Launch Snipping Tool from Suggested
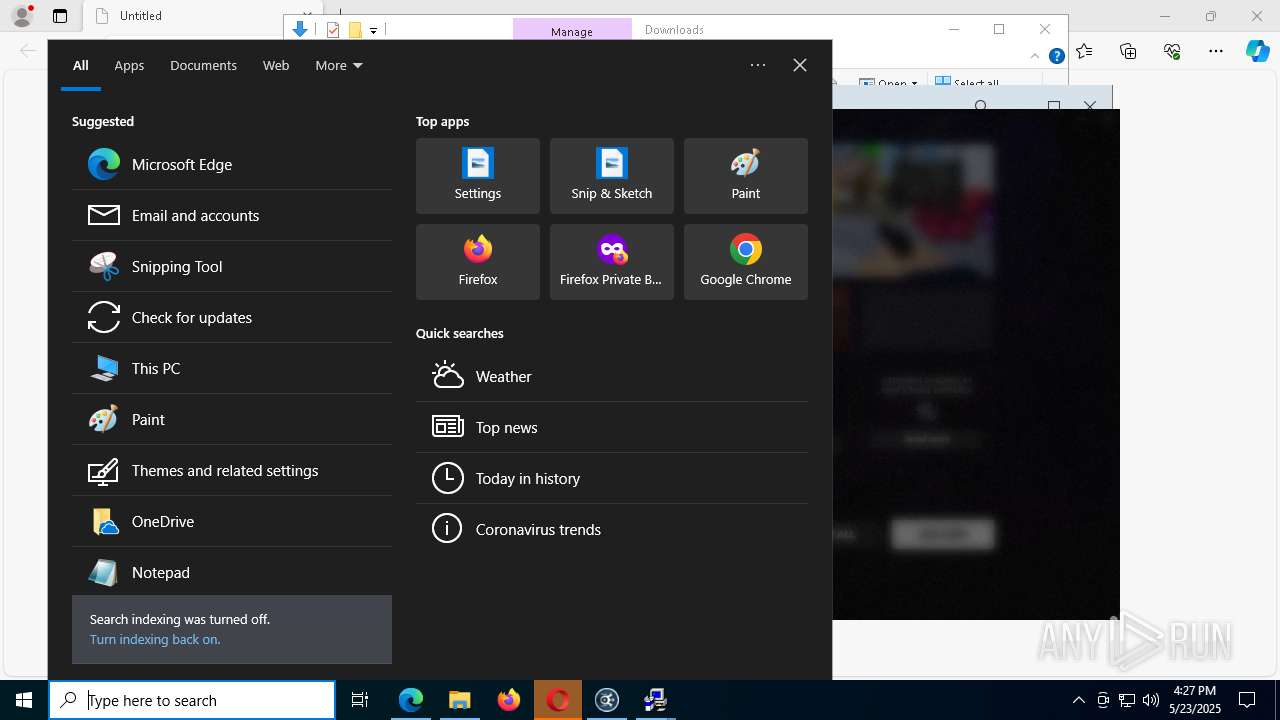The width and height of the screenshot is (1280, 720). (x=232, y=266)
